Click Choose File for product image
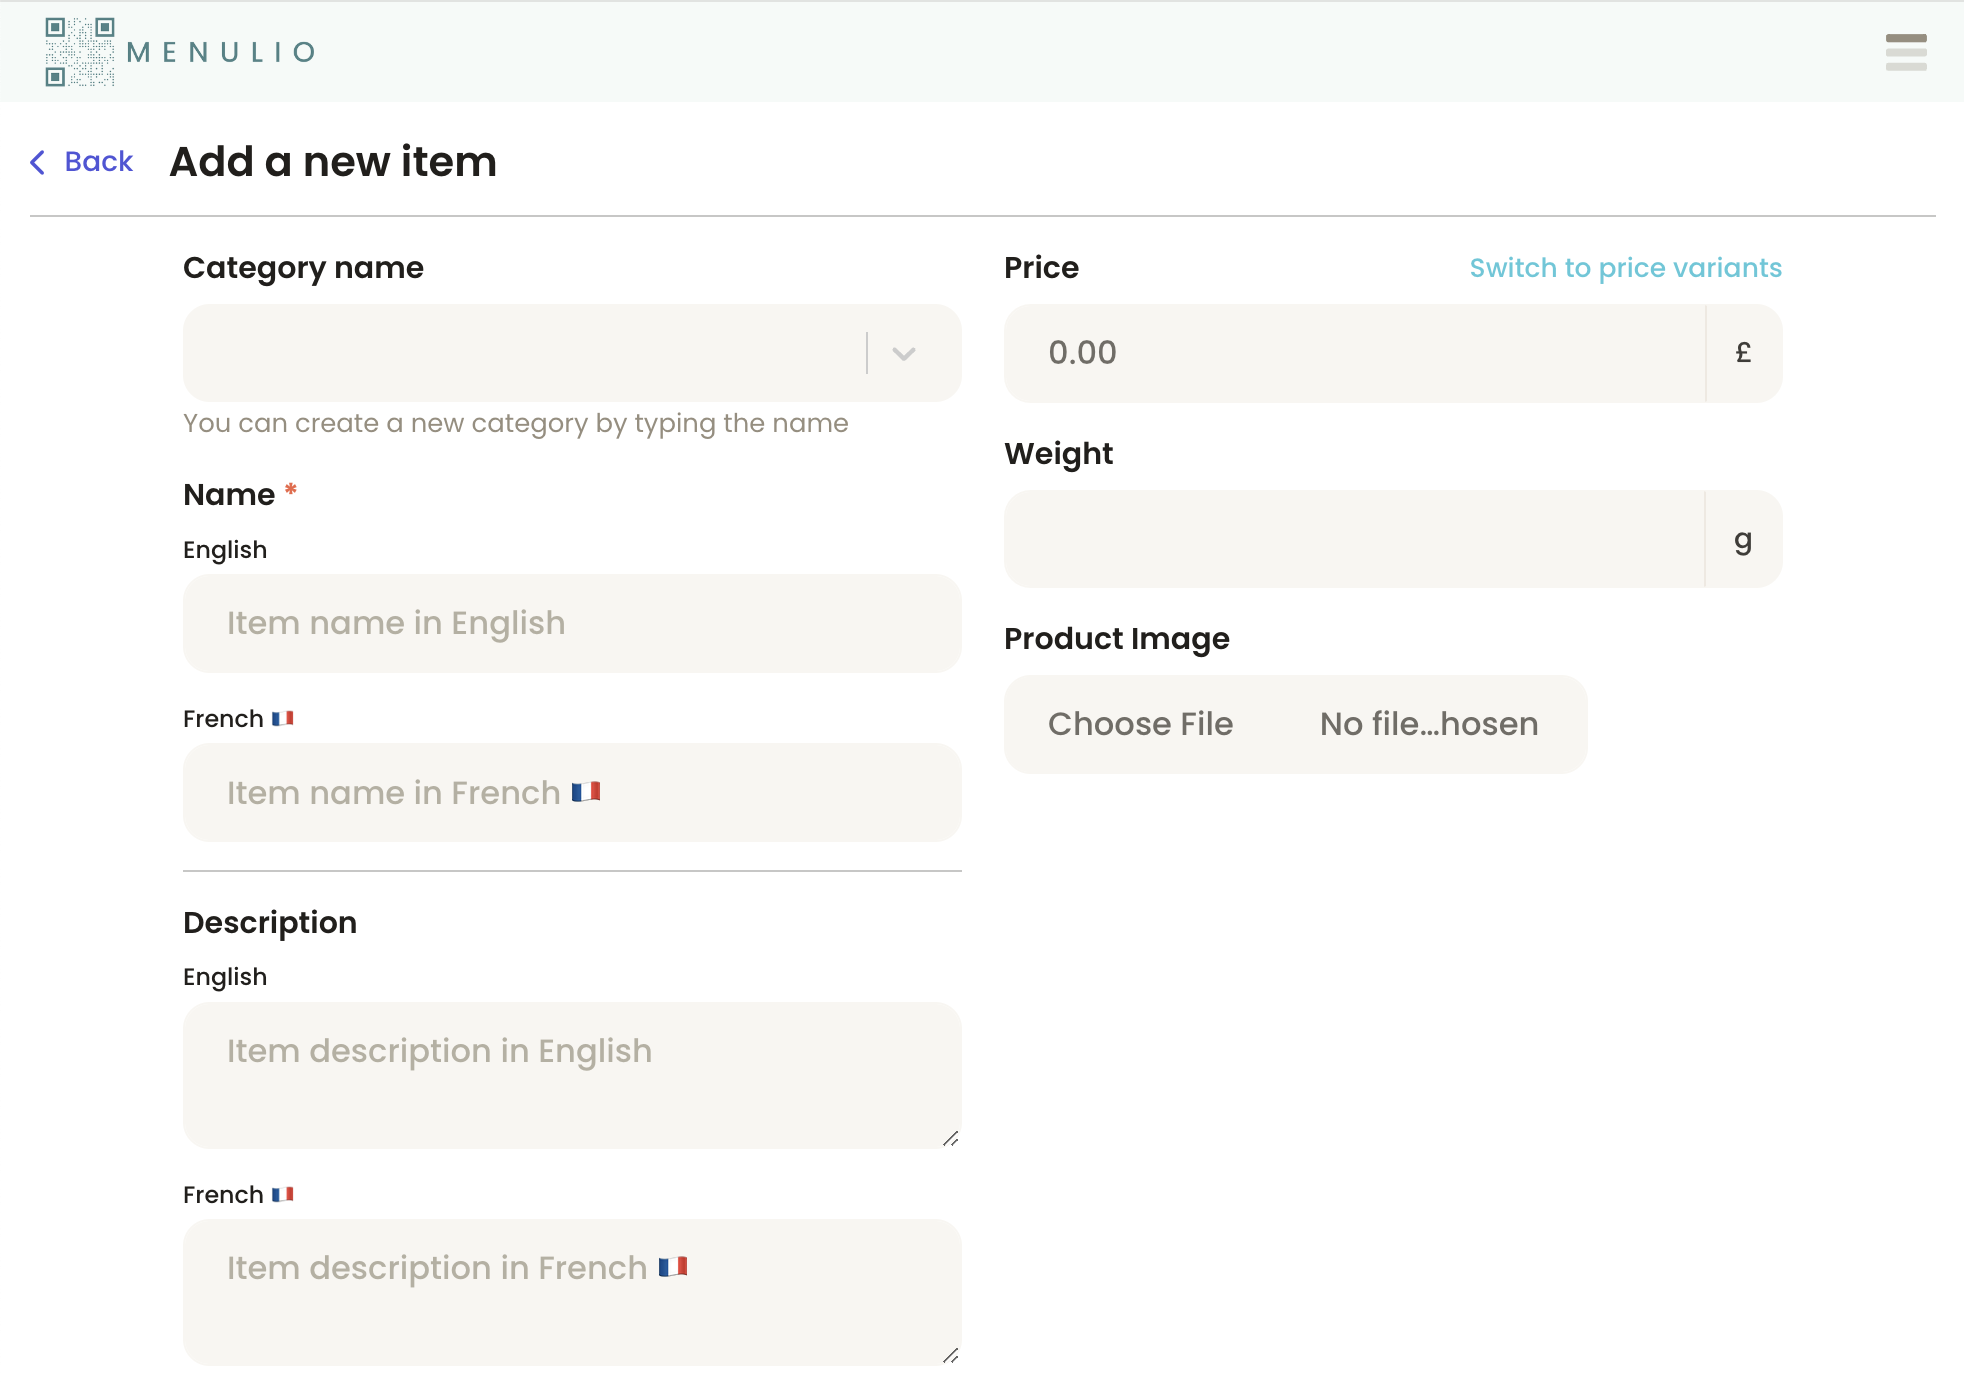Image resolution: width=1964 pixels, height=1382 pixels. 1140,724
